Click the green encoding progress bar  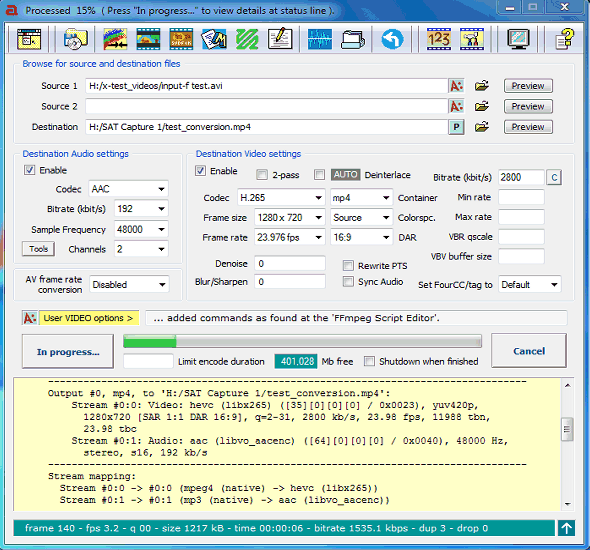302,342
